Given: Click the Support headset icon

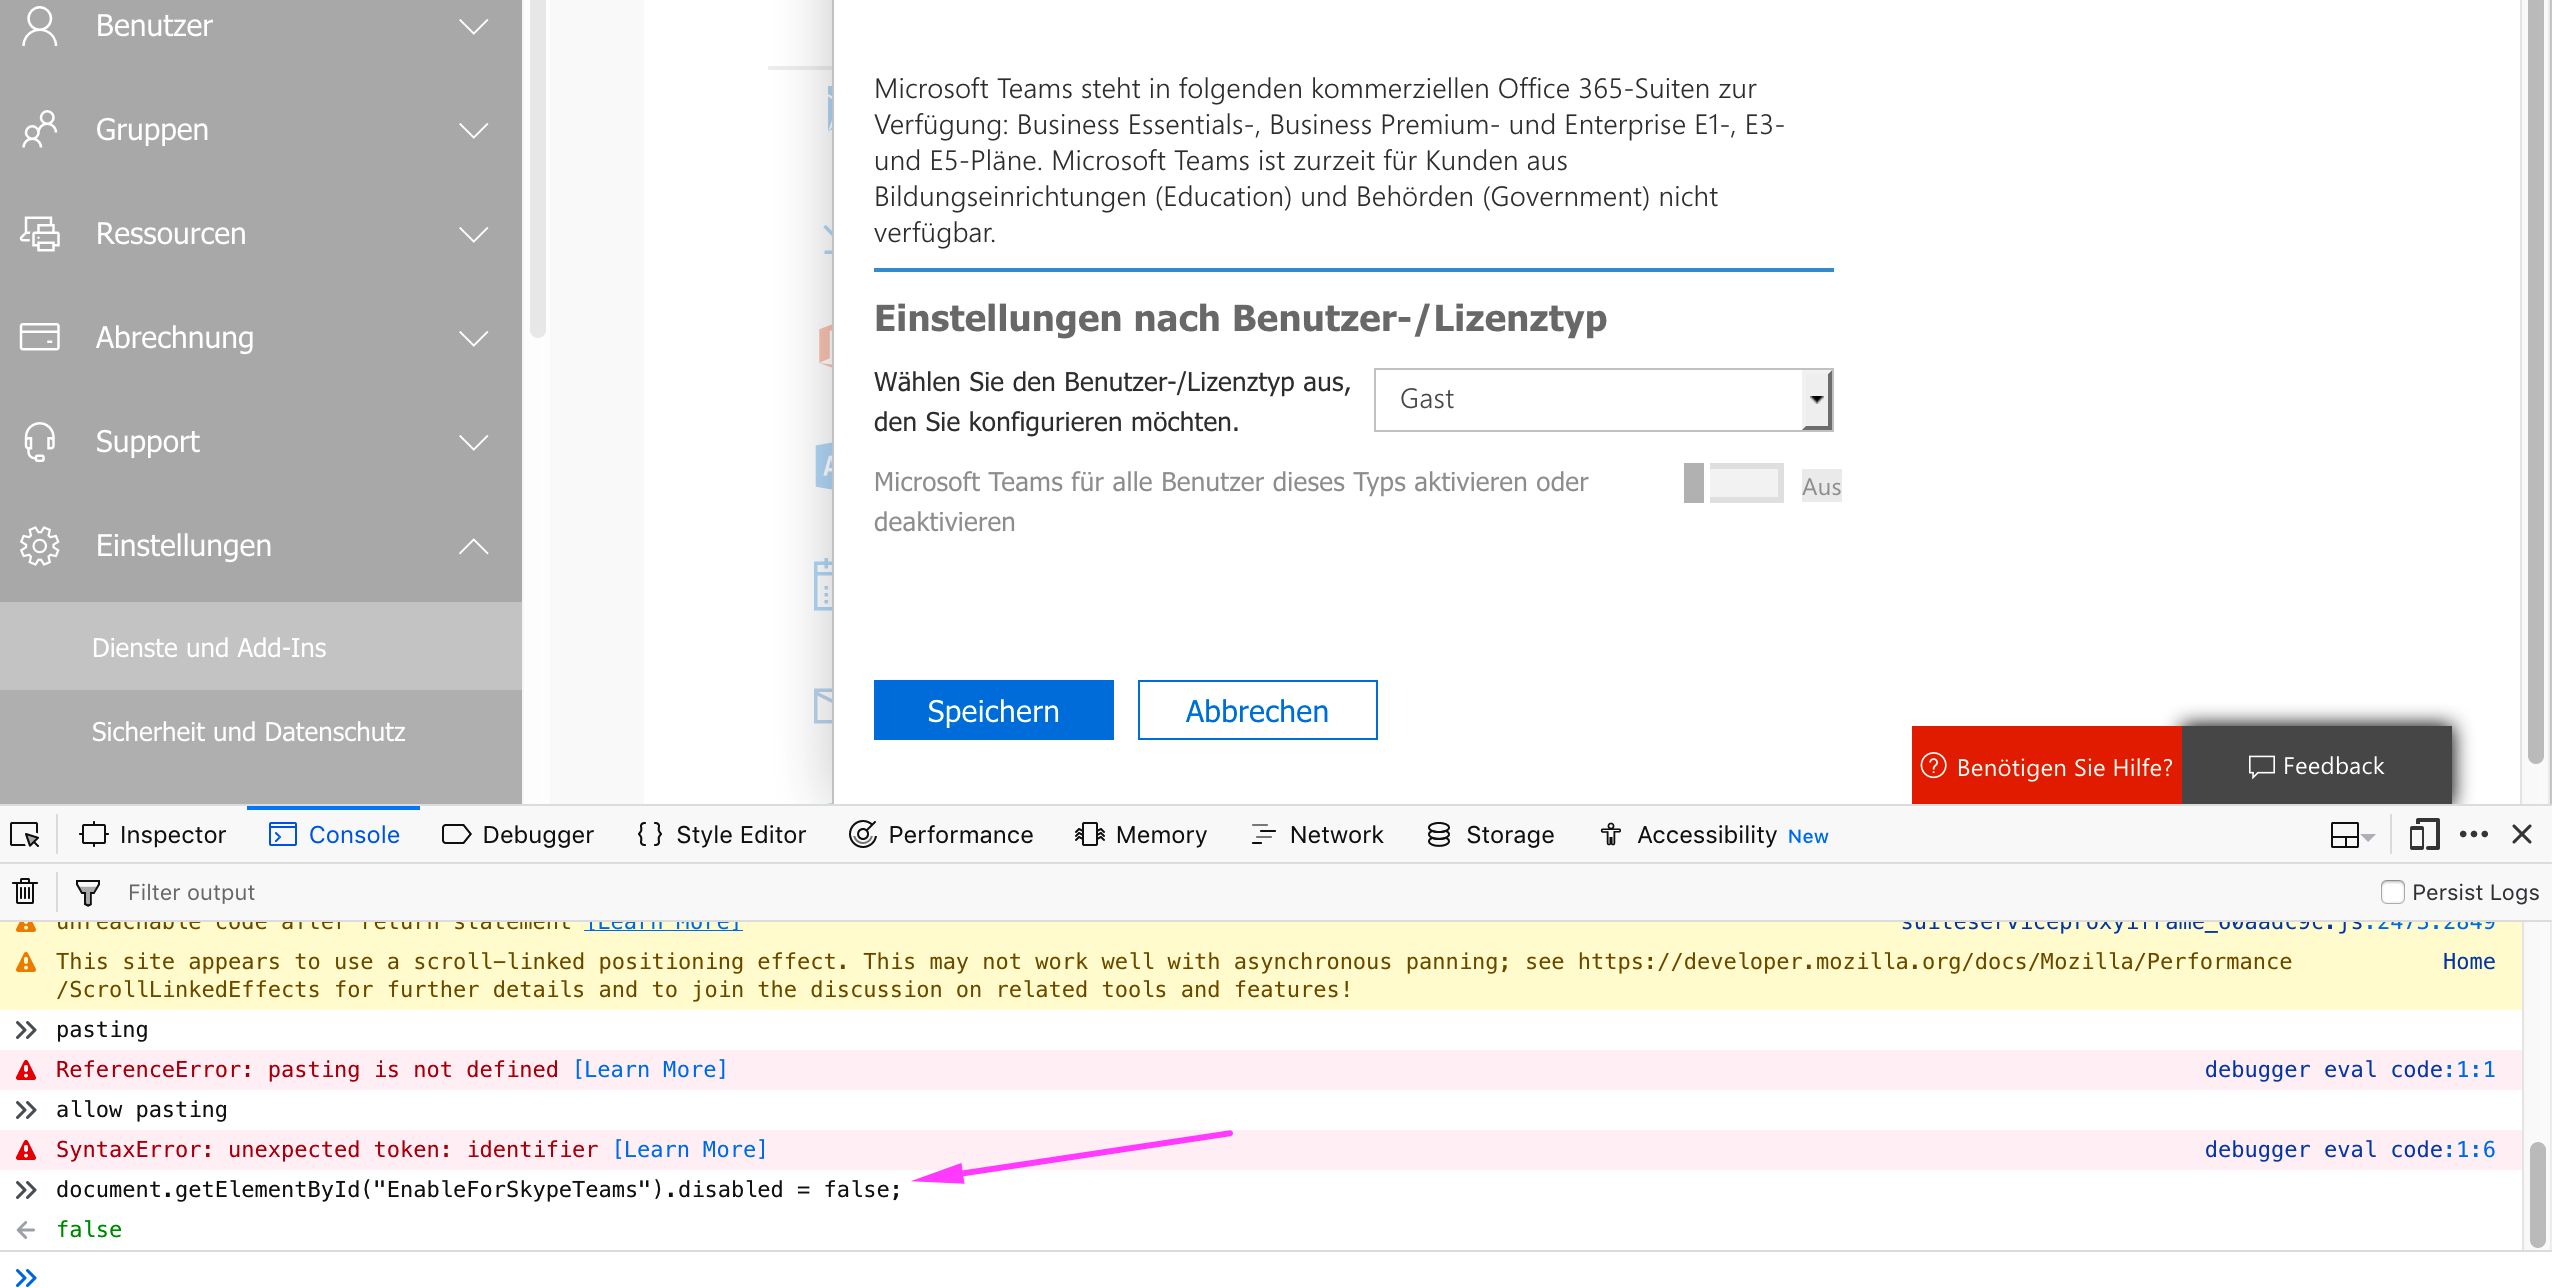Looking at the screenshot, I should 40,442.
